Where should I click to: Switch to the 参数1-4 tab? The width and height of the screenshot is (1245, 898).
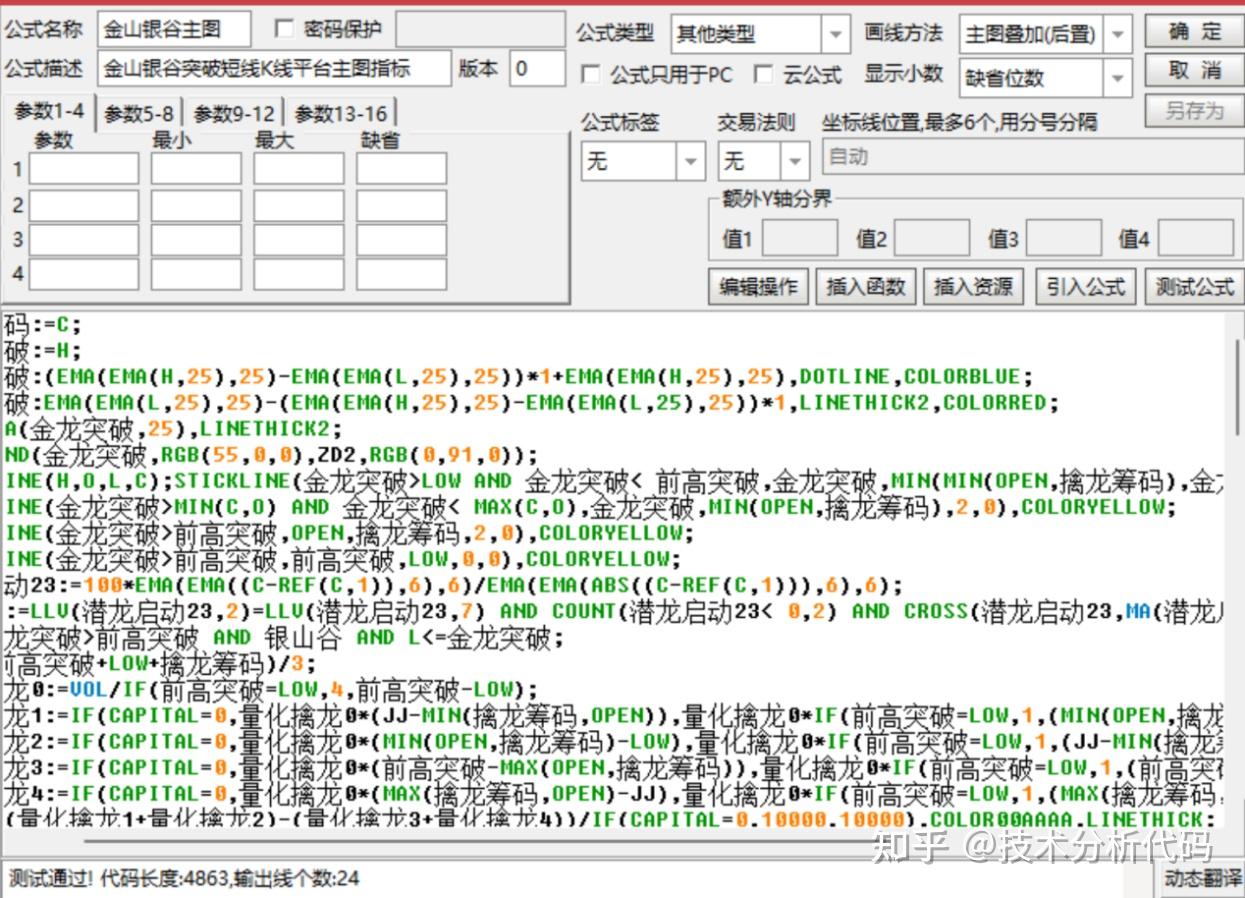pos(49,111)
